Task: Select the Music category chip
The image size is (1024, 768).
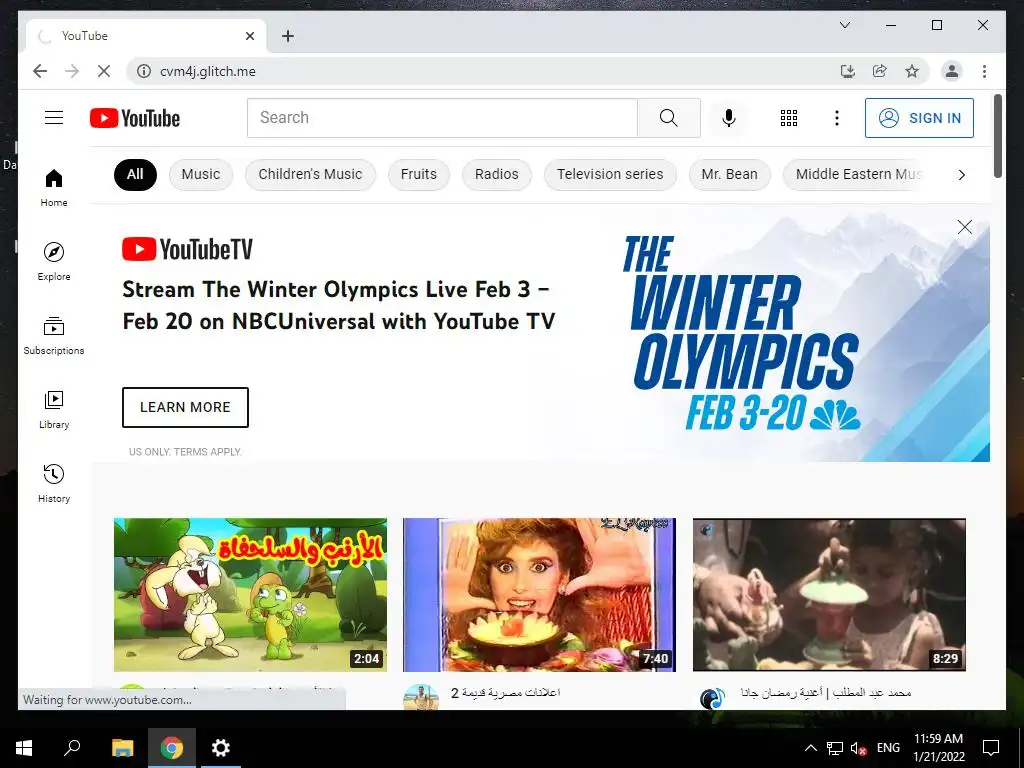Action: 200,174
